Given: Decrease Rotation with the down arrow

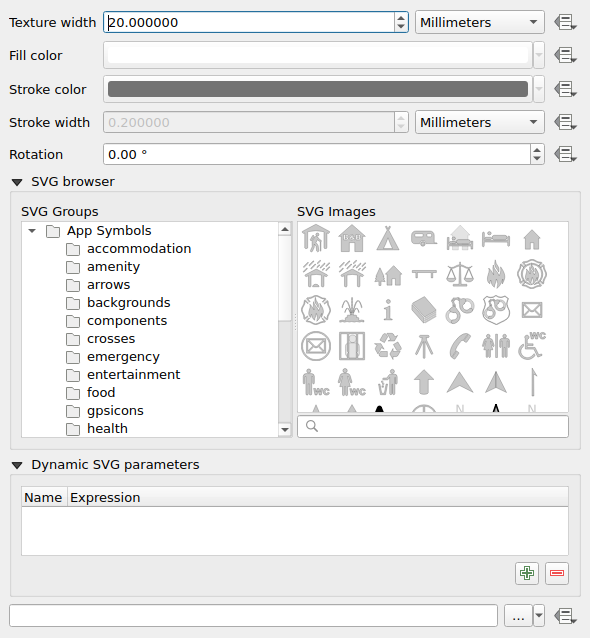Looking at the screenshot, I should click(x=537, y=158).
